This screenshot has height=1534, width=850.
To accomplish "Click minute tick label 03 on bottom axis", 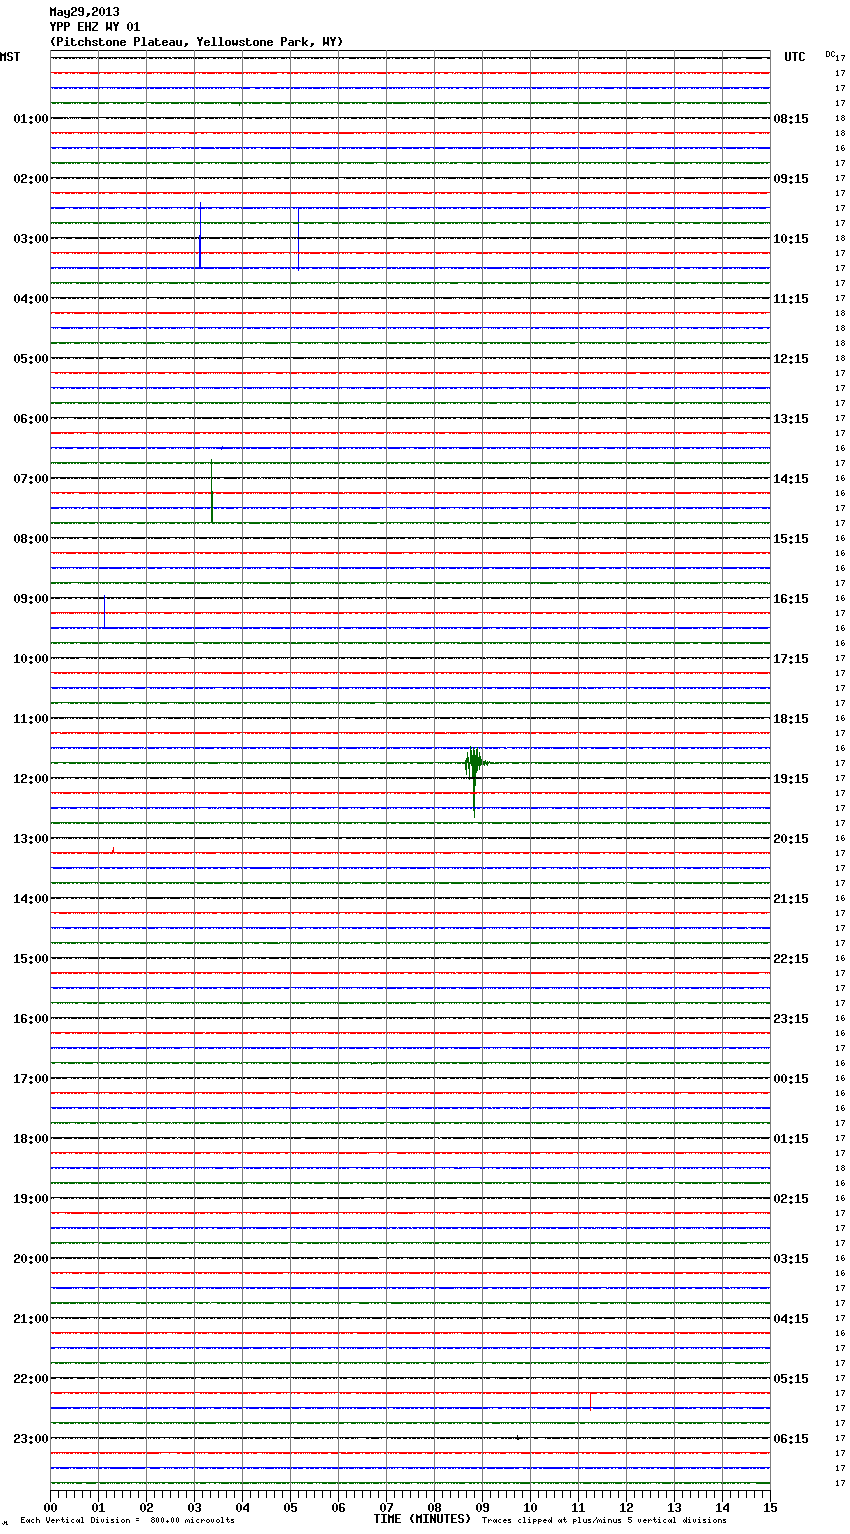I will (x=194, y=1507).
